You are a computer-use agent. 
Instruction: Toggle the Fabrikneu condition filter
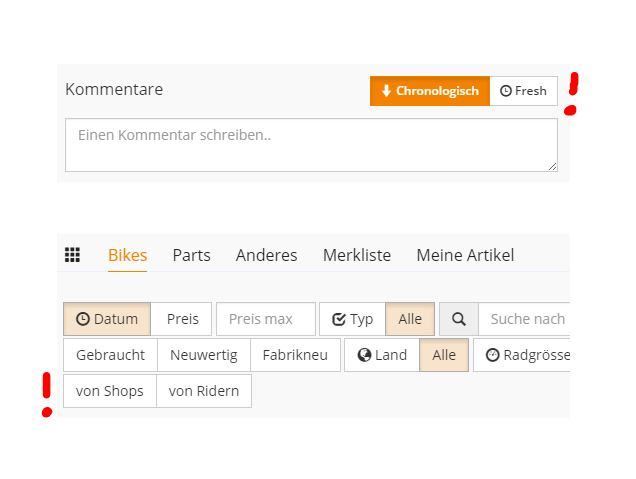(295, 355)
